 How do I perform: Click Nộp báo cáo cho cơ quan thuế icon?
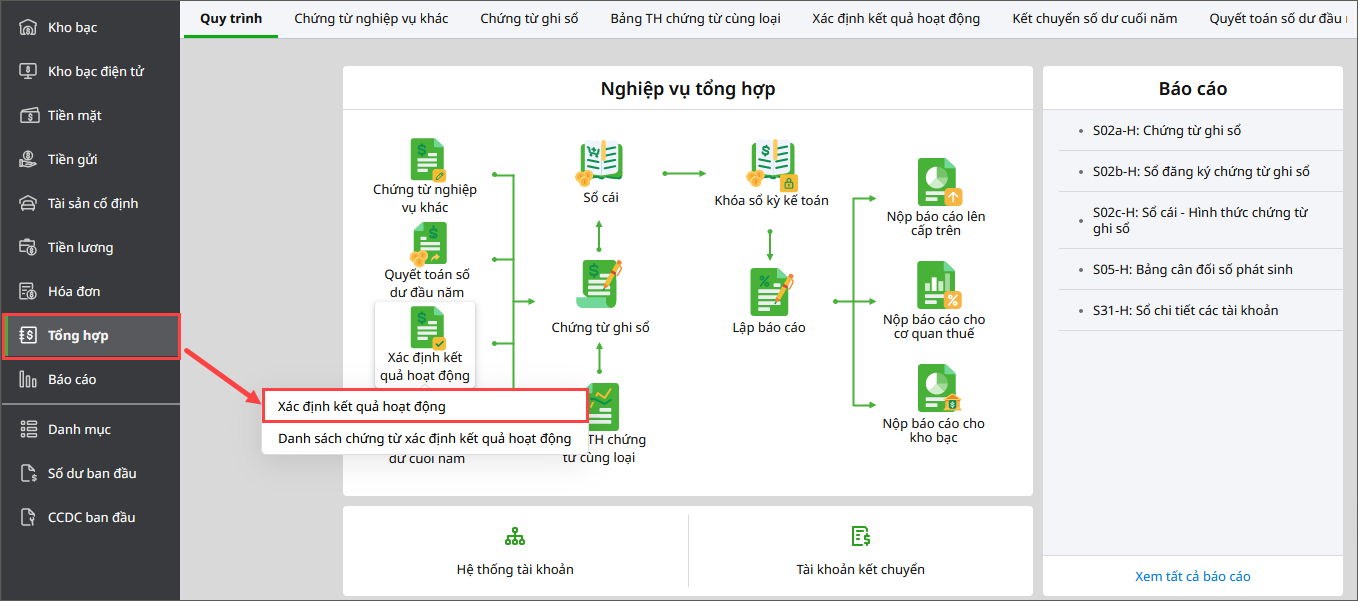pyautogui.click(x=939, y=286)
